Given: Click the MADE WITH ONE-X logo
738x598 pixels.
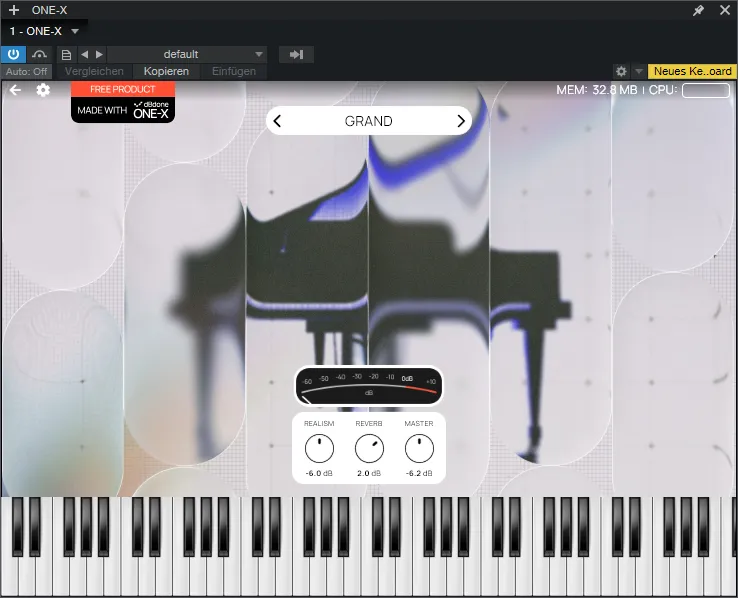Looking at the screenshot, I should (x=123, y=111).
